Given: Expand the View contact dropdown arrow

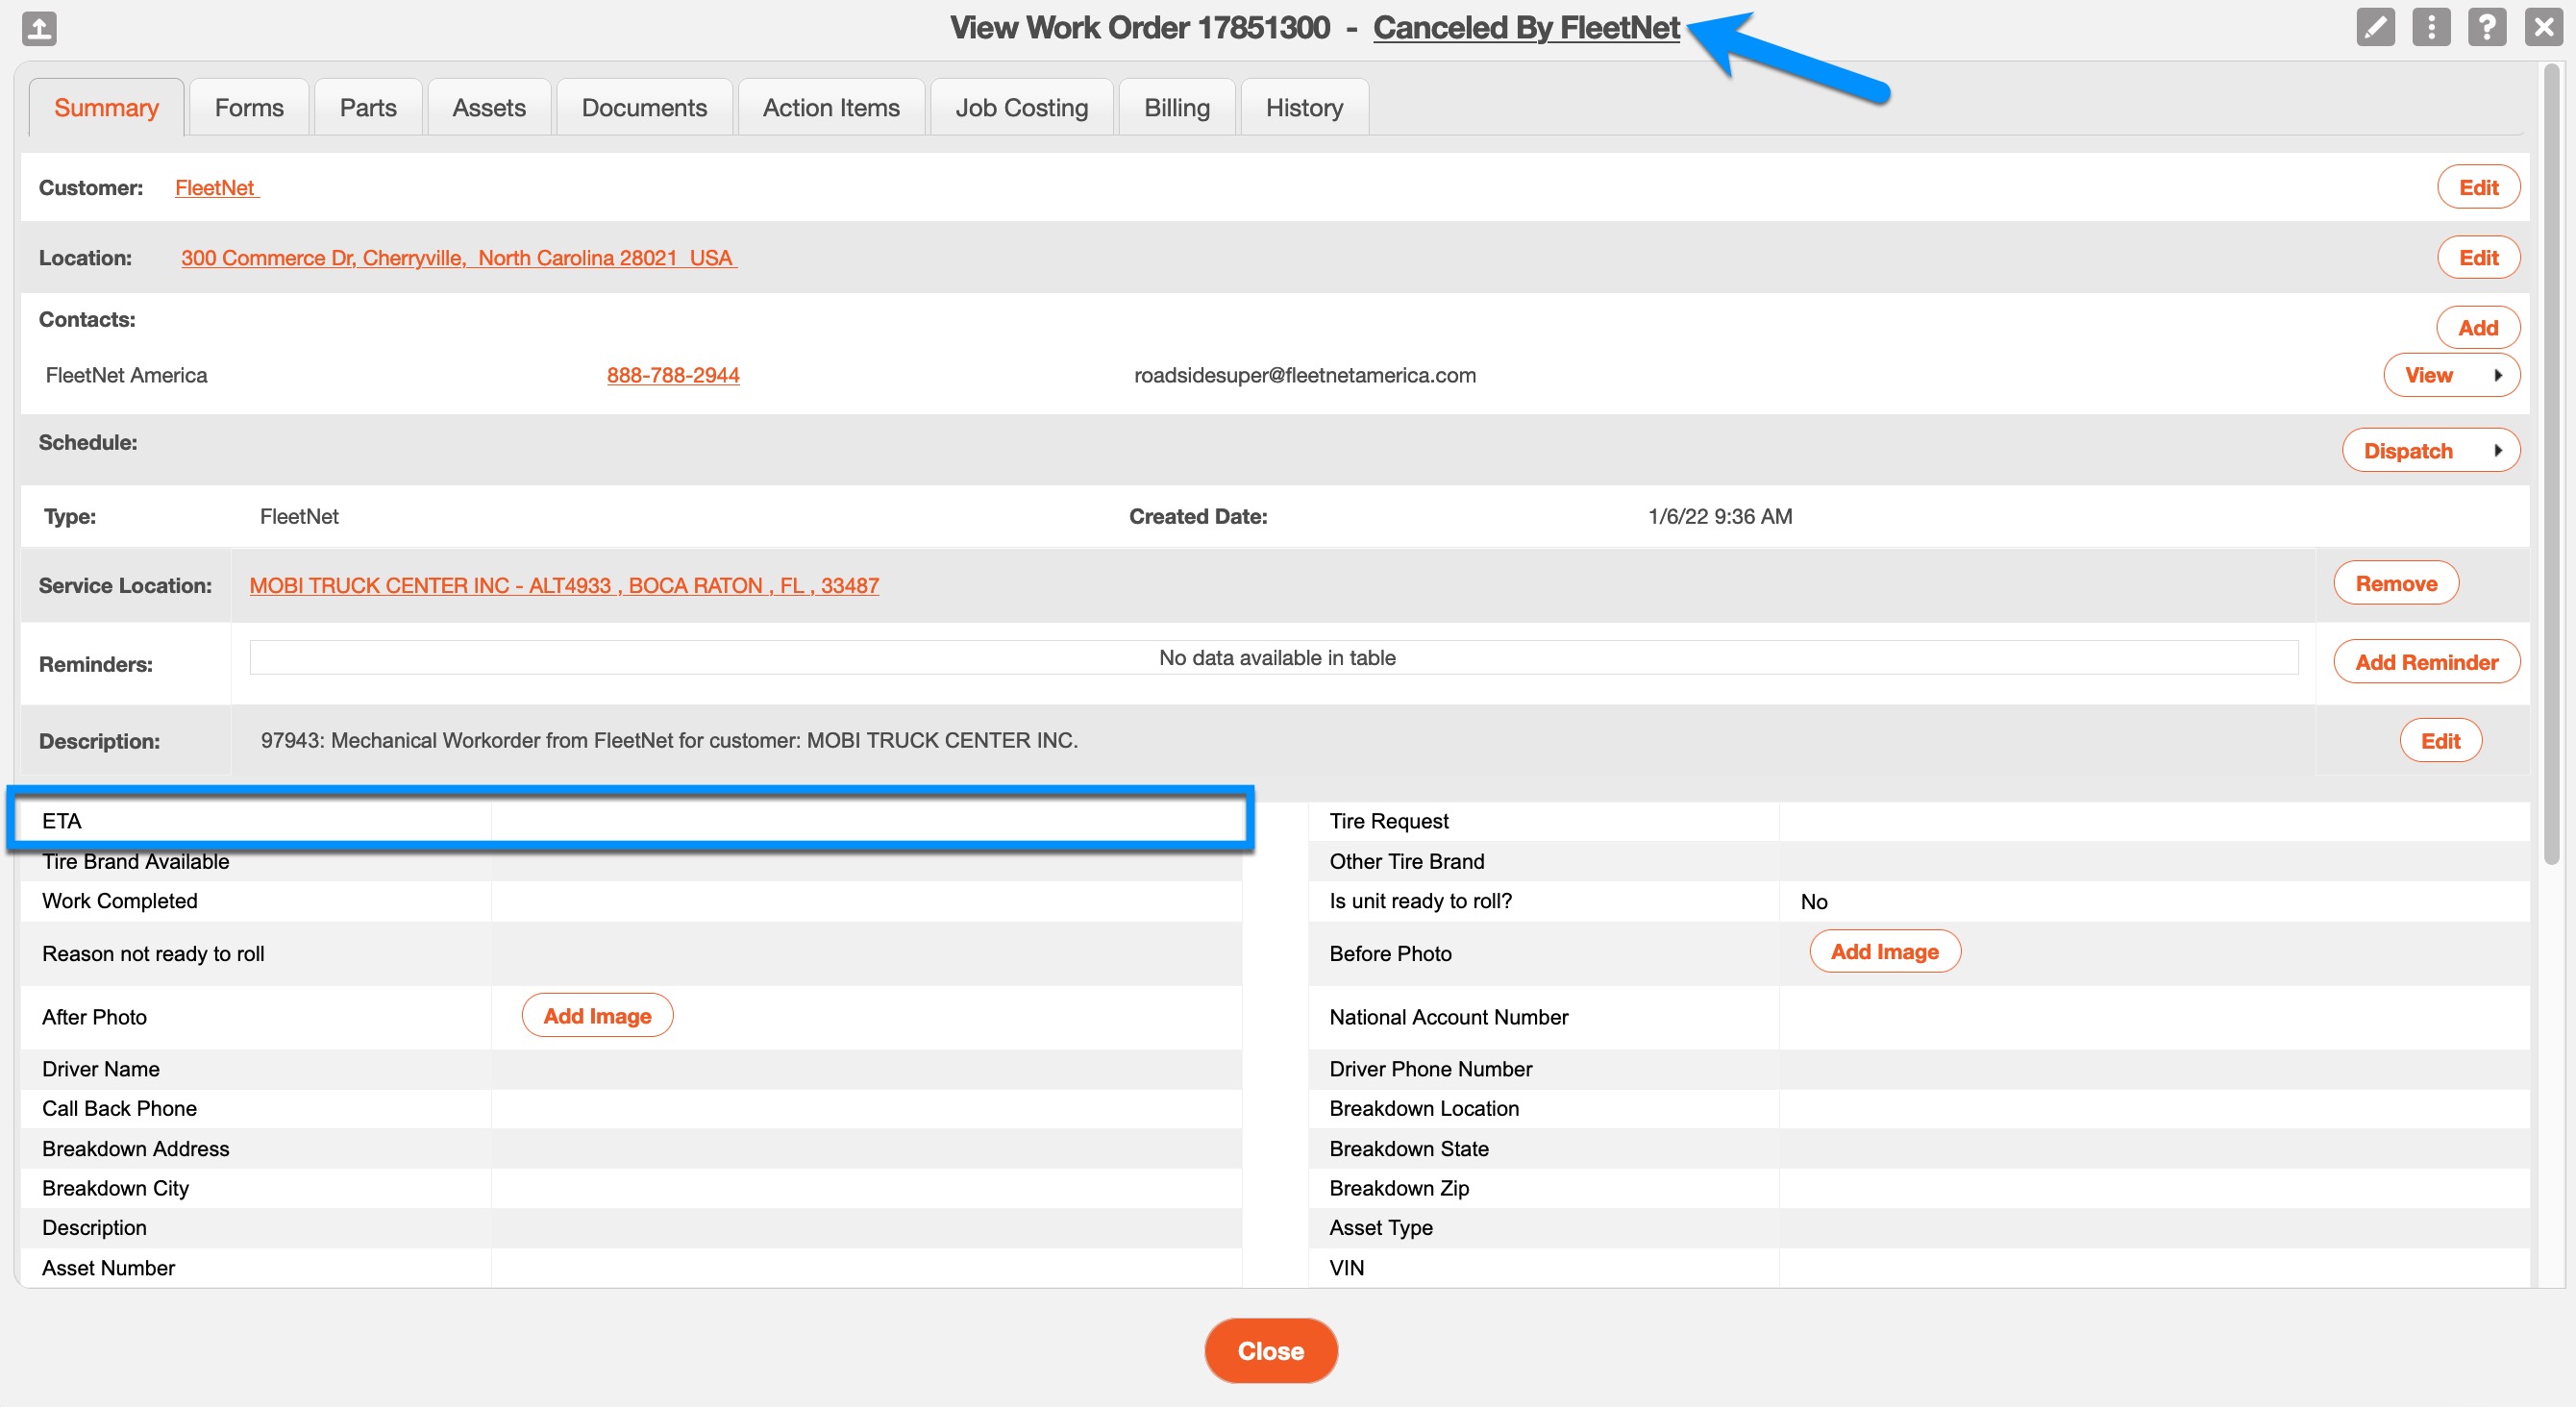Looking at the screenshot, I should coord(2497,375).
